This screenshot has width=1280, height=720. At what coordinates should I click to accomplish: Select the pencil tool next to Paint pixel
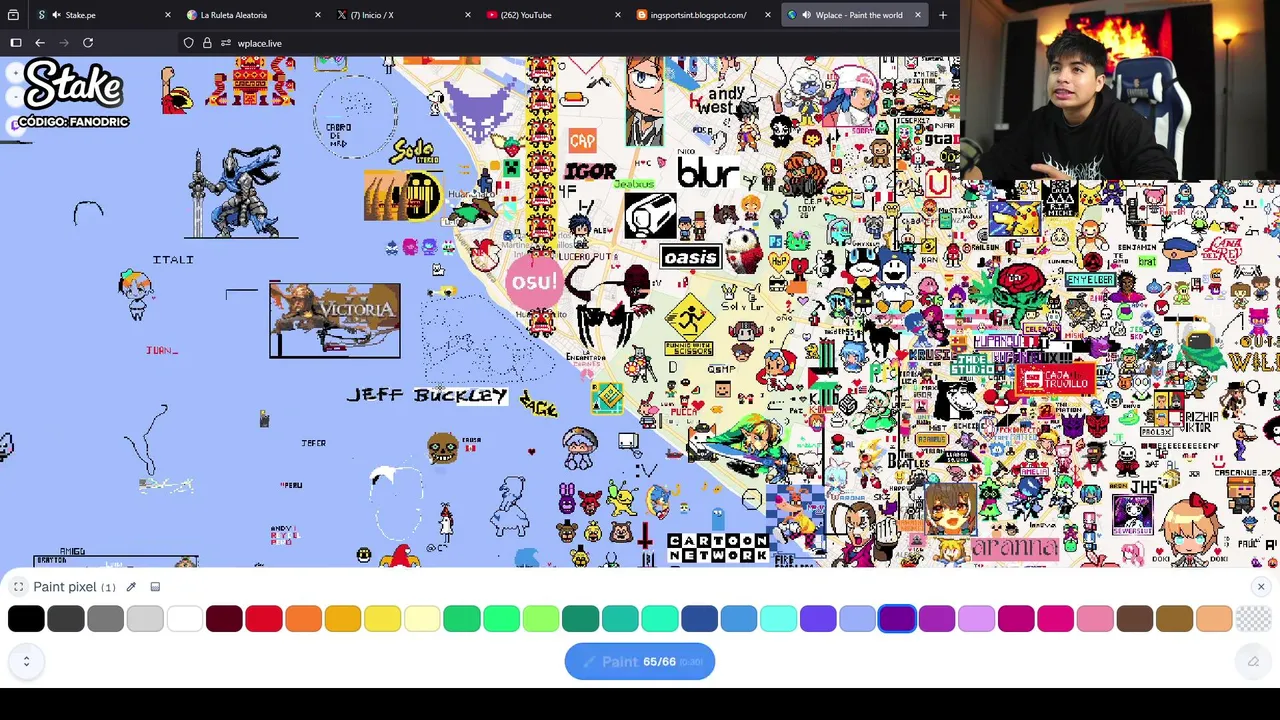coord(131,587)
